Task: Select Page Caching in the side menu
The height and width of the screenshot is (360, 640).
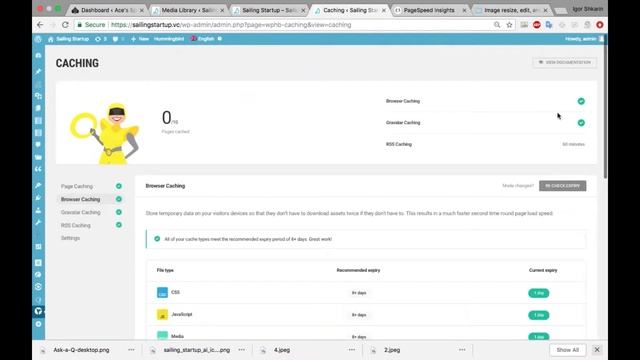Action: click(77, 186)
